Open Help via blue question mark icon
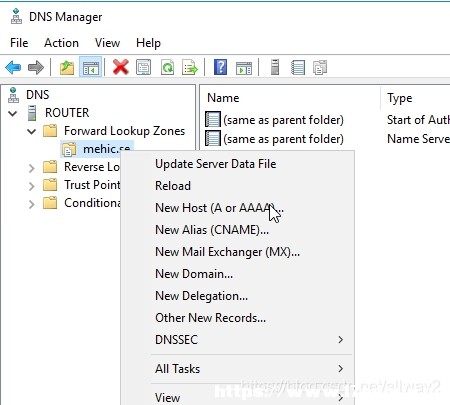 [x=220, y=67]
